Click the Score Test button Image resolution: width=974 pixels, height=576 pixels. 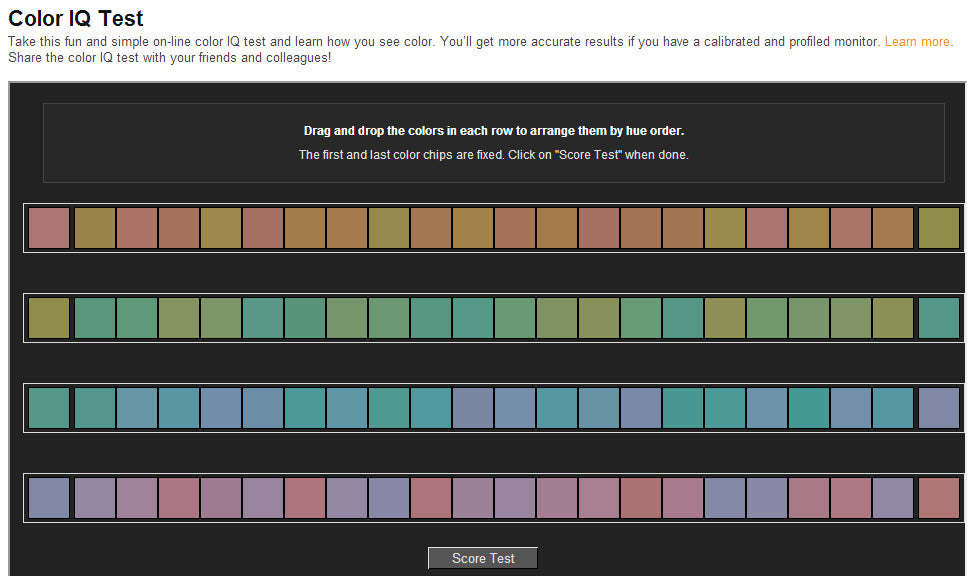coord(482,557)
